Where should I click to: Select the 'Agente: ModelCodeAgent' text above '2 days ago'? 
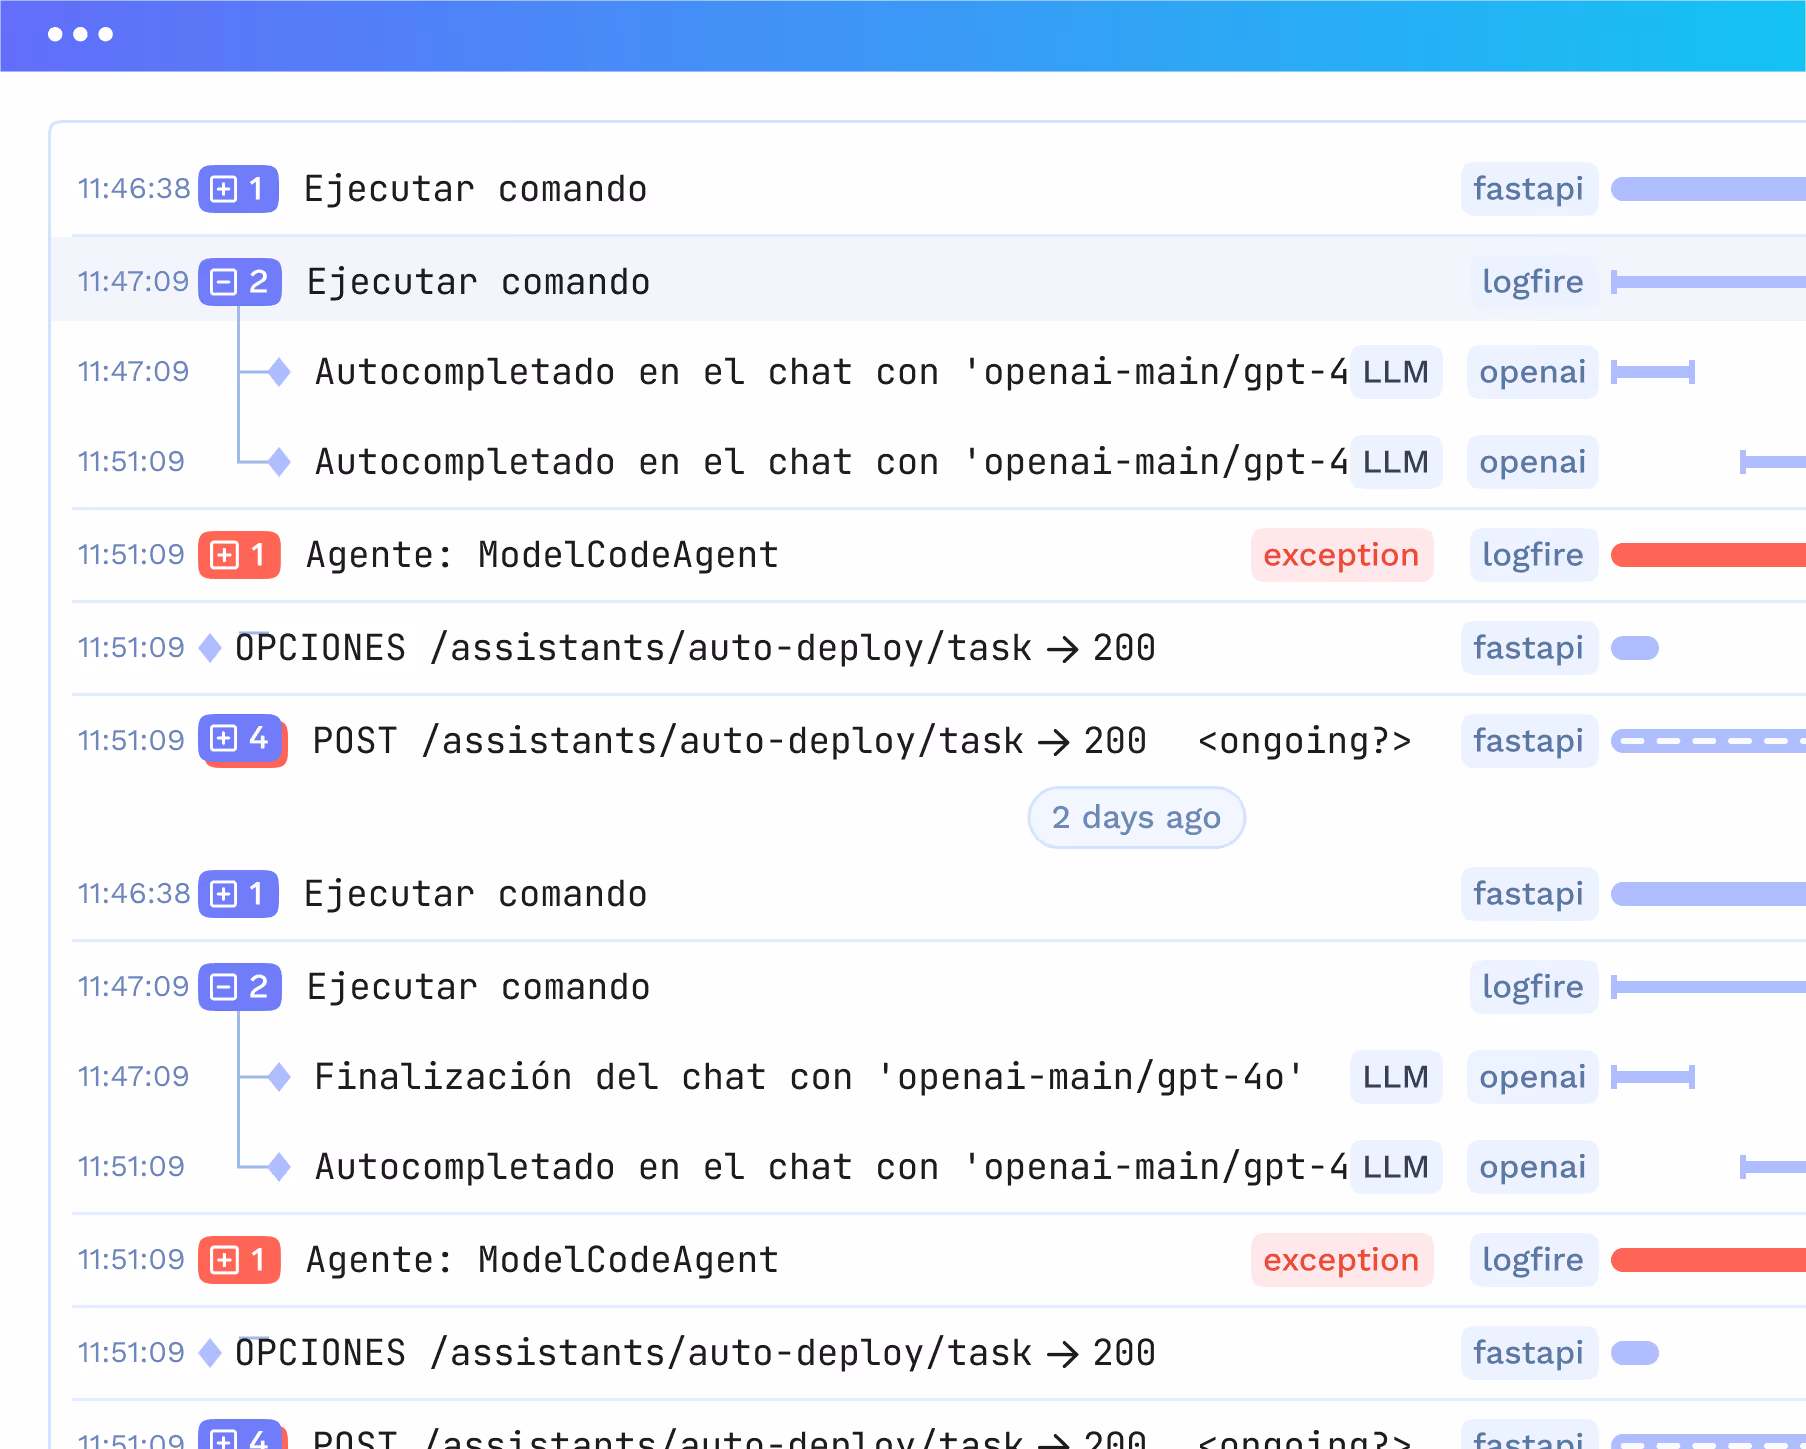click(x=543, y=555)
